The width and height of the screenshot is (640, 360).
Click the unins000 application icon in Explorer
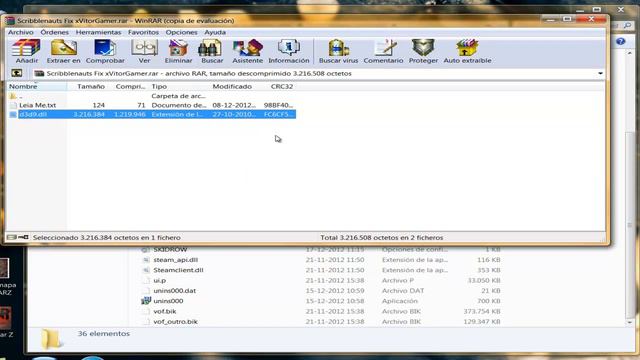145,301
